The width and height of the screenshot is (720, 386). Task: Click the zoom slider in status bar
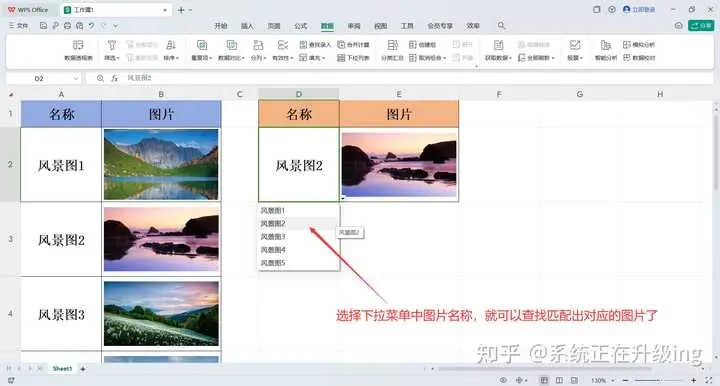point(659,380)
